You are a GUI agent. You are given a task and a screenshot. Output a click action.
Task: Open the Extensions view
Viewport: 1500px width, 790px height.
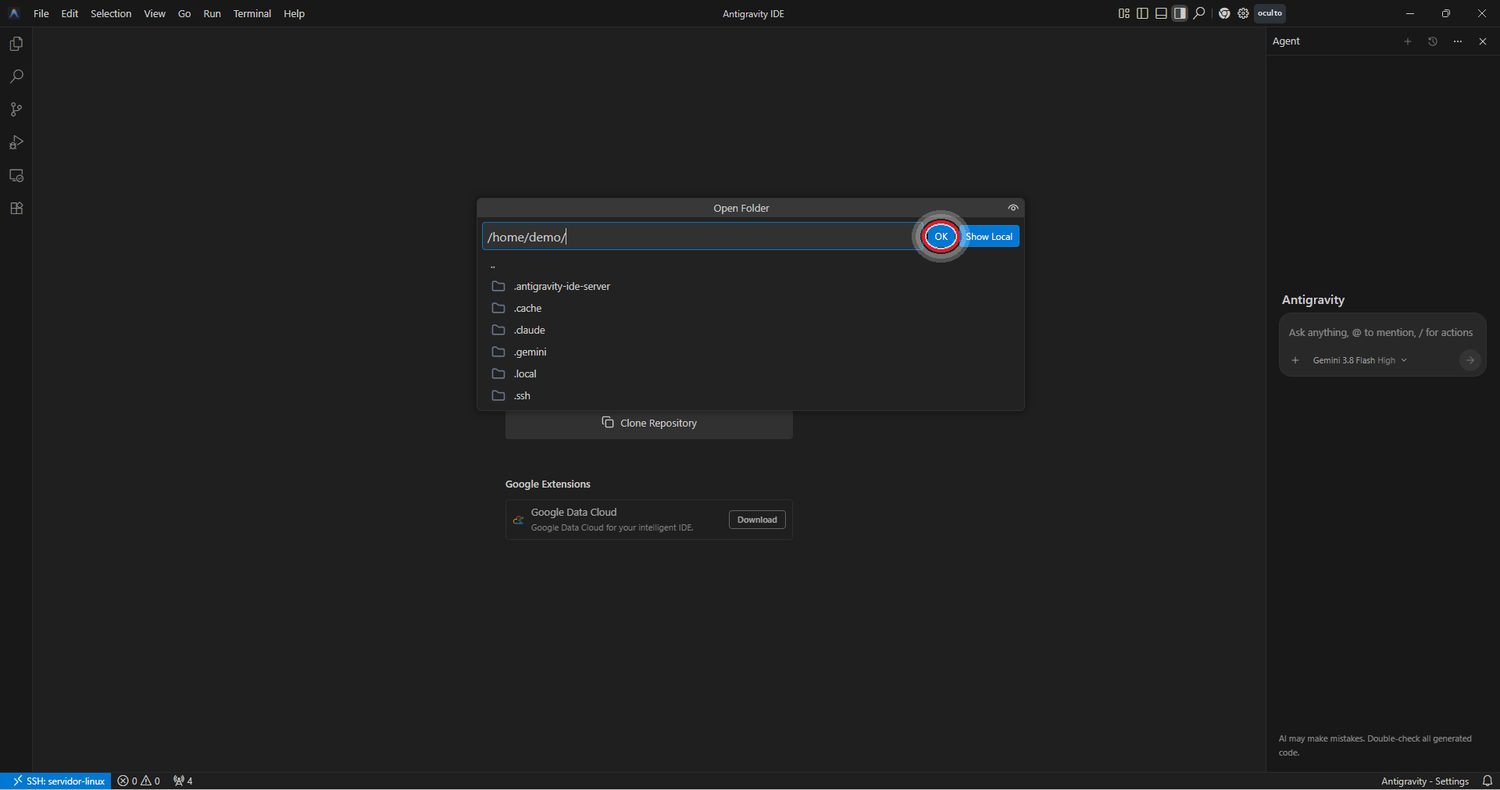[x=16, y=209]
